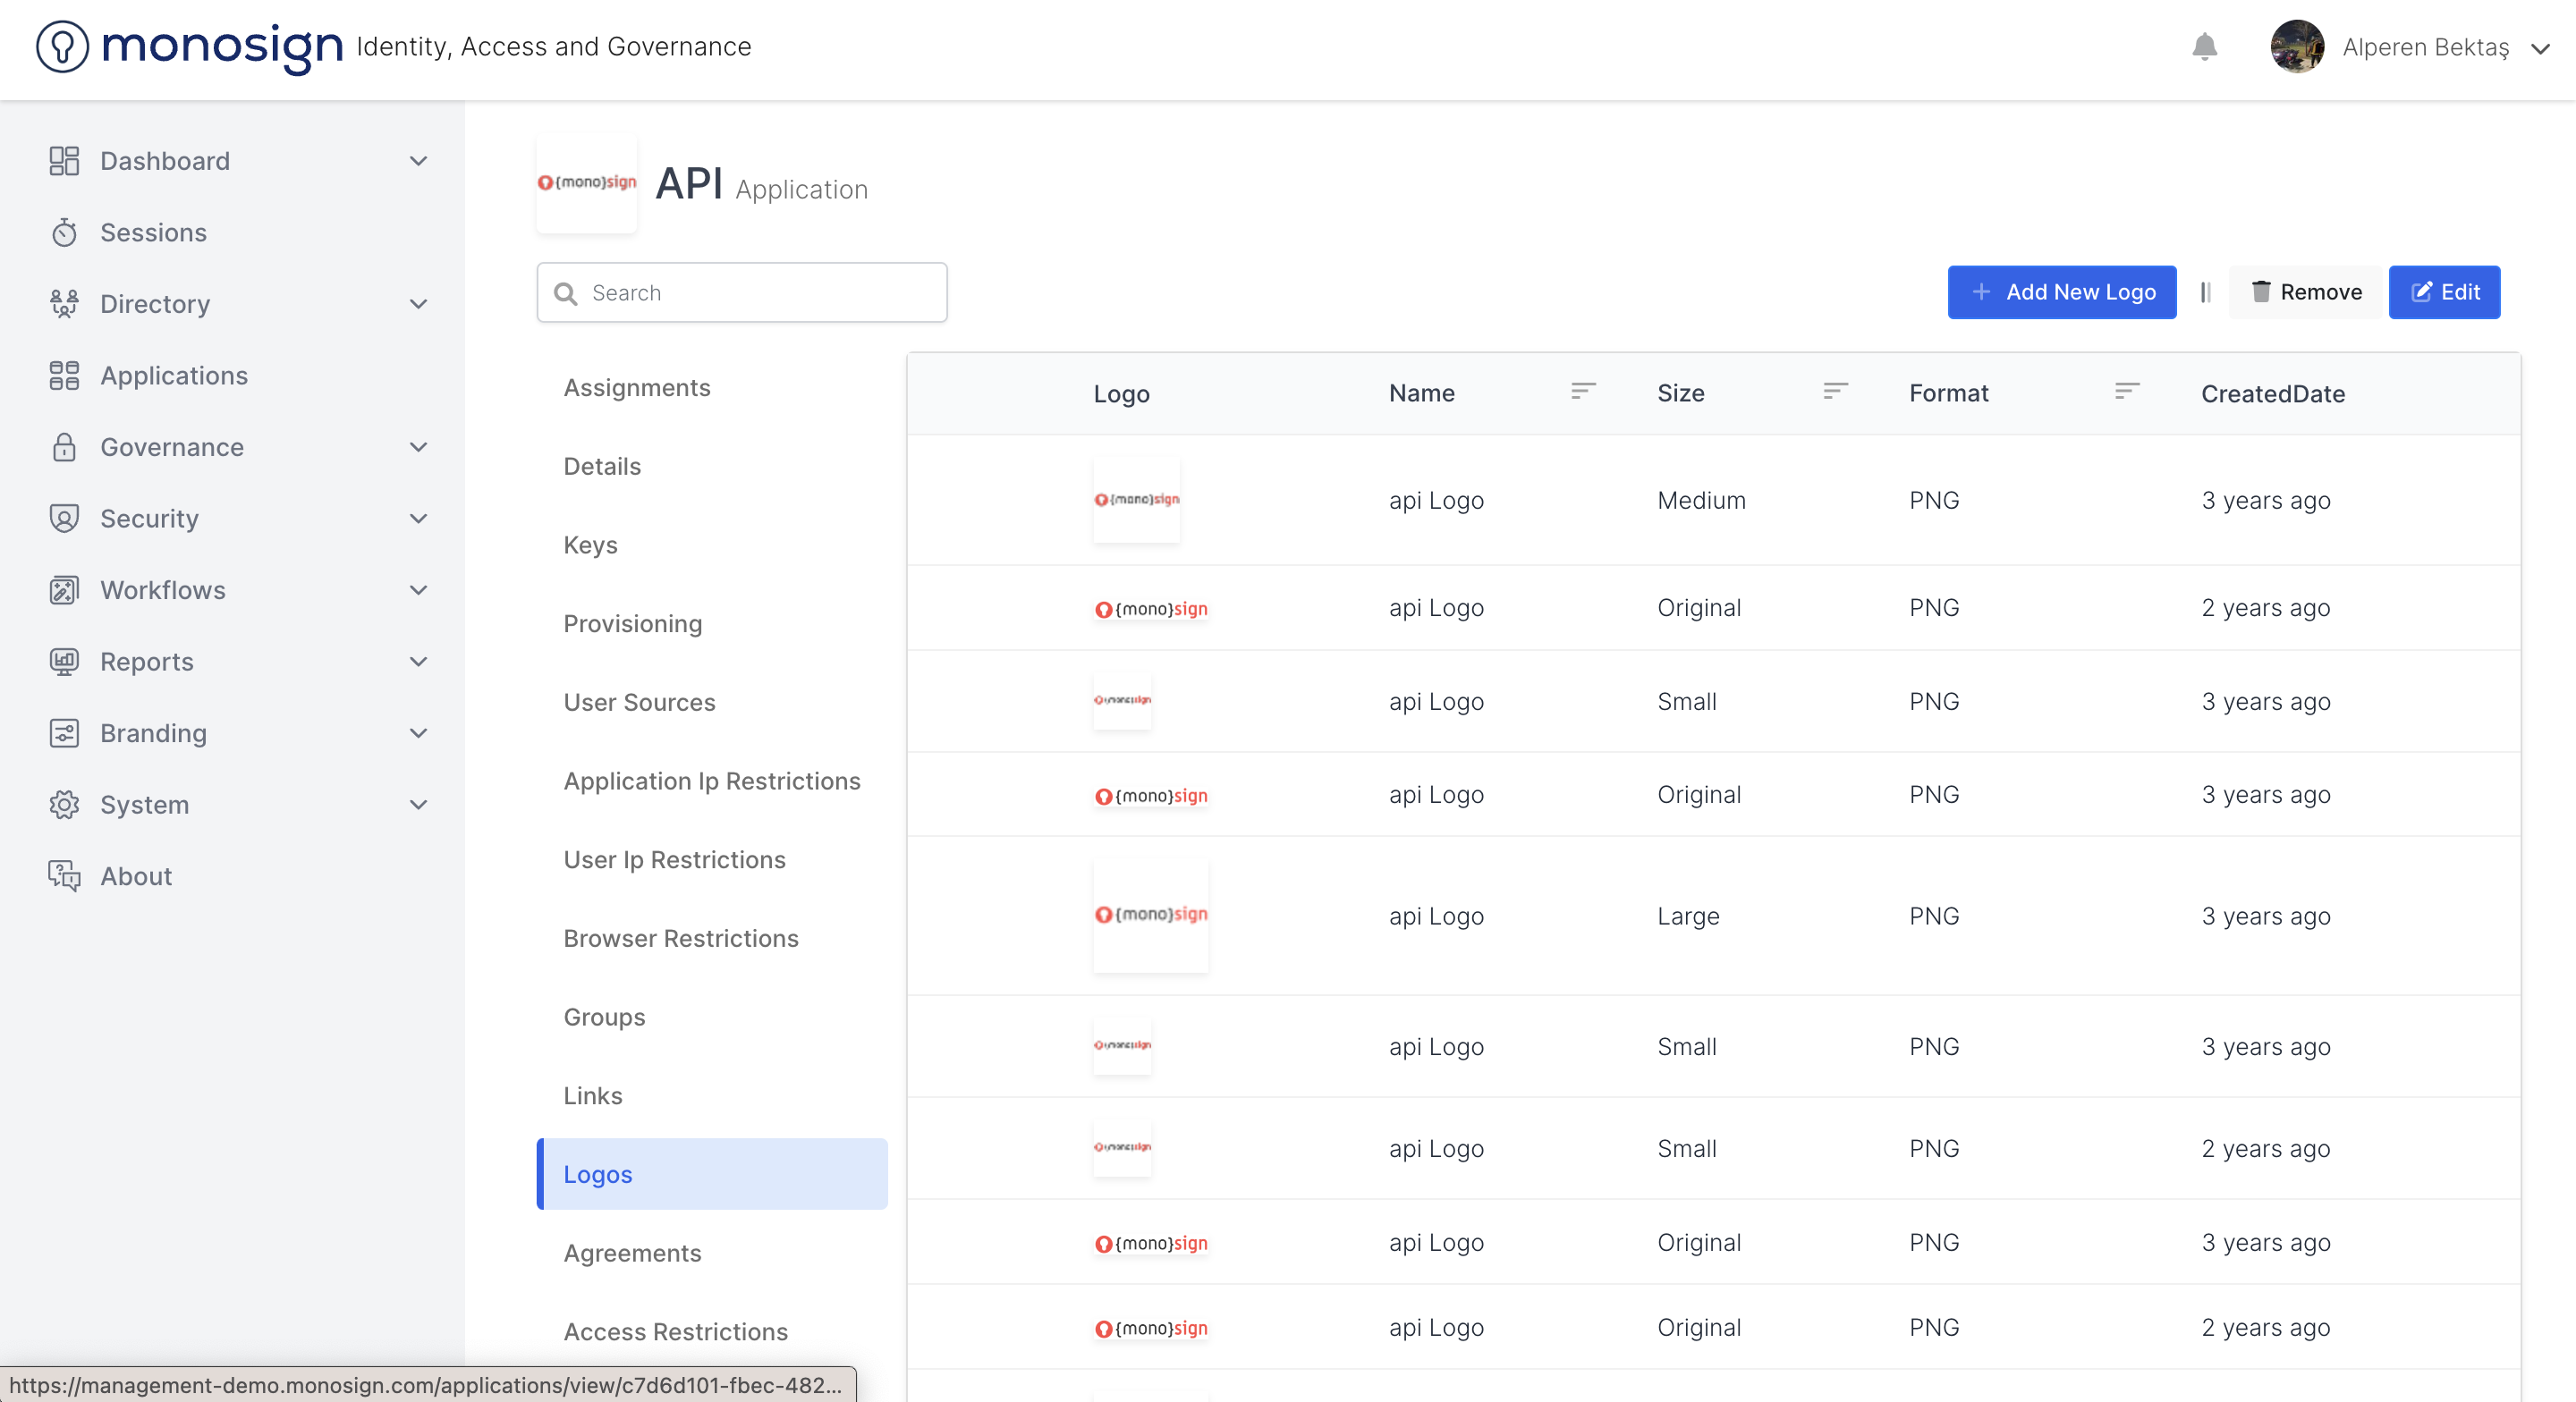Image resolution: width=2576 pixels, height=1402 pixels.
Task: Expand the Directory menu chevron
Action: point(418,304)
